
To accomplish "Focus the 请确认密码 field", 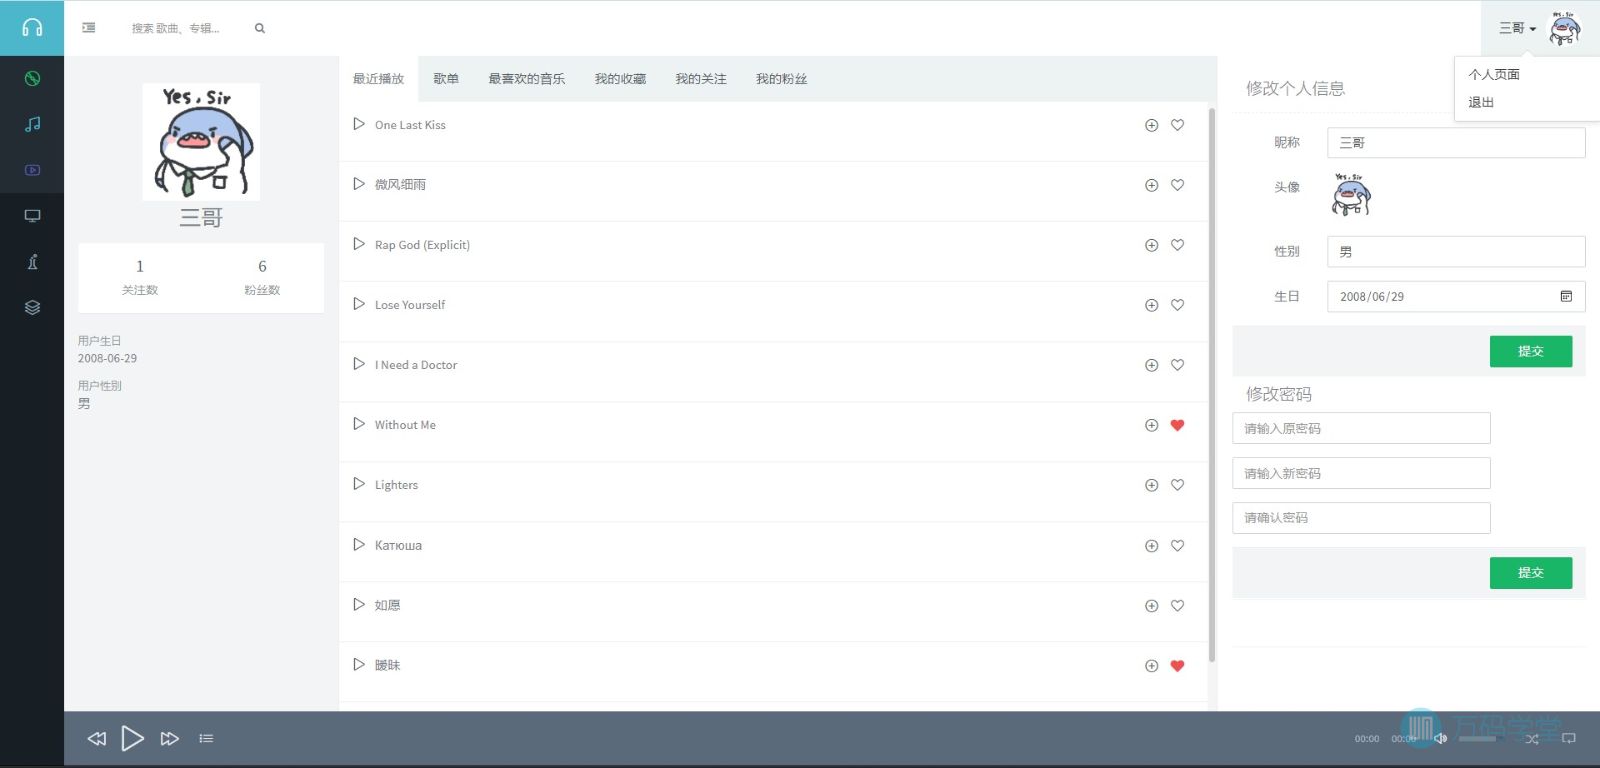I will [x=1361, y=518].
